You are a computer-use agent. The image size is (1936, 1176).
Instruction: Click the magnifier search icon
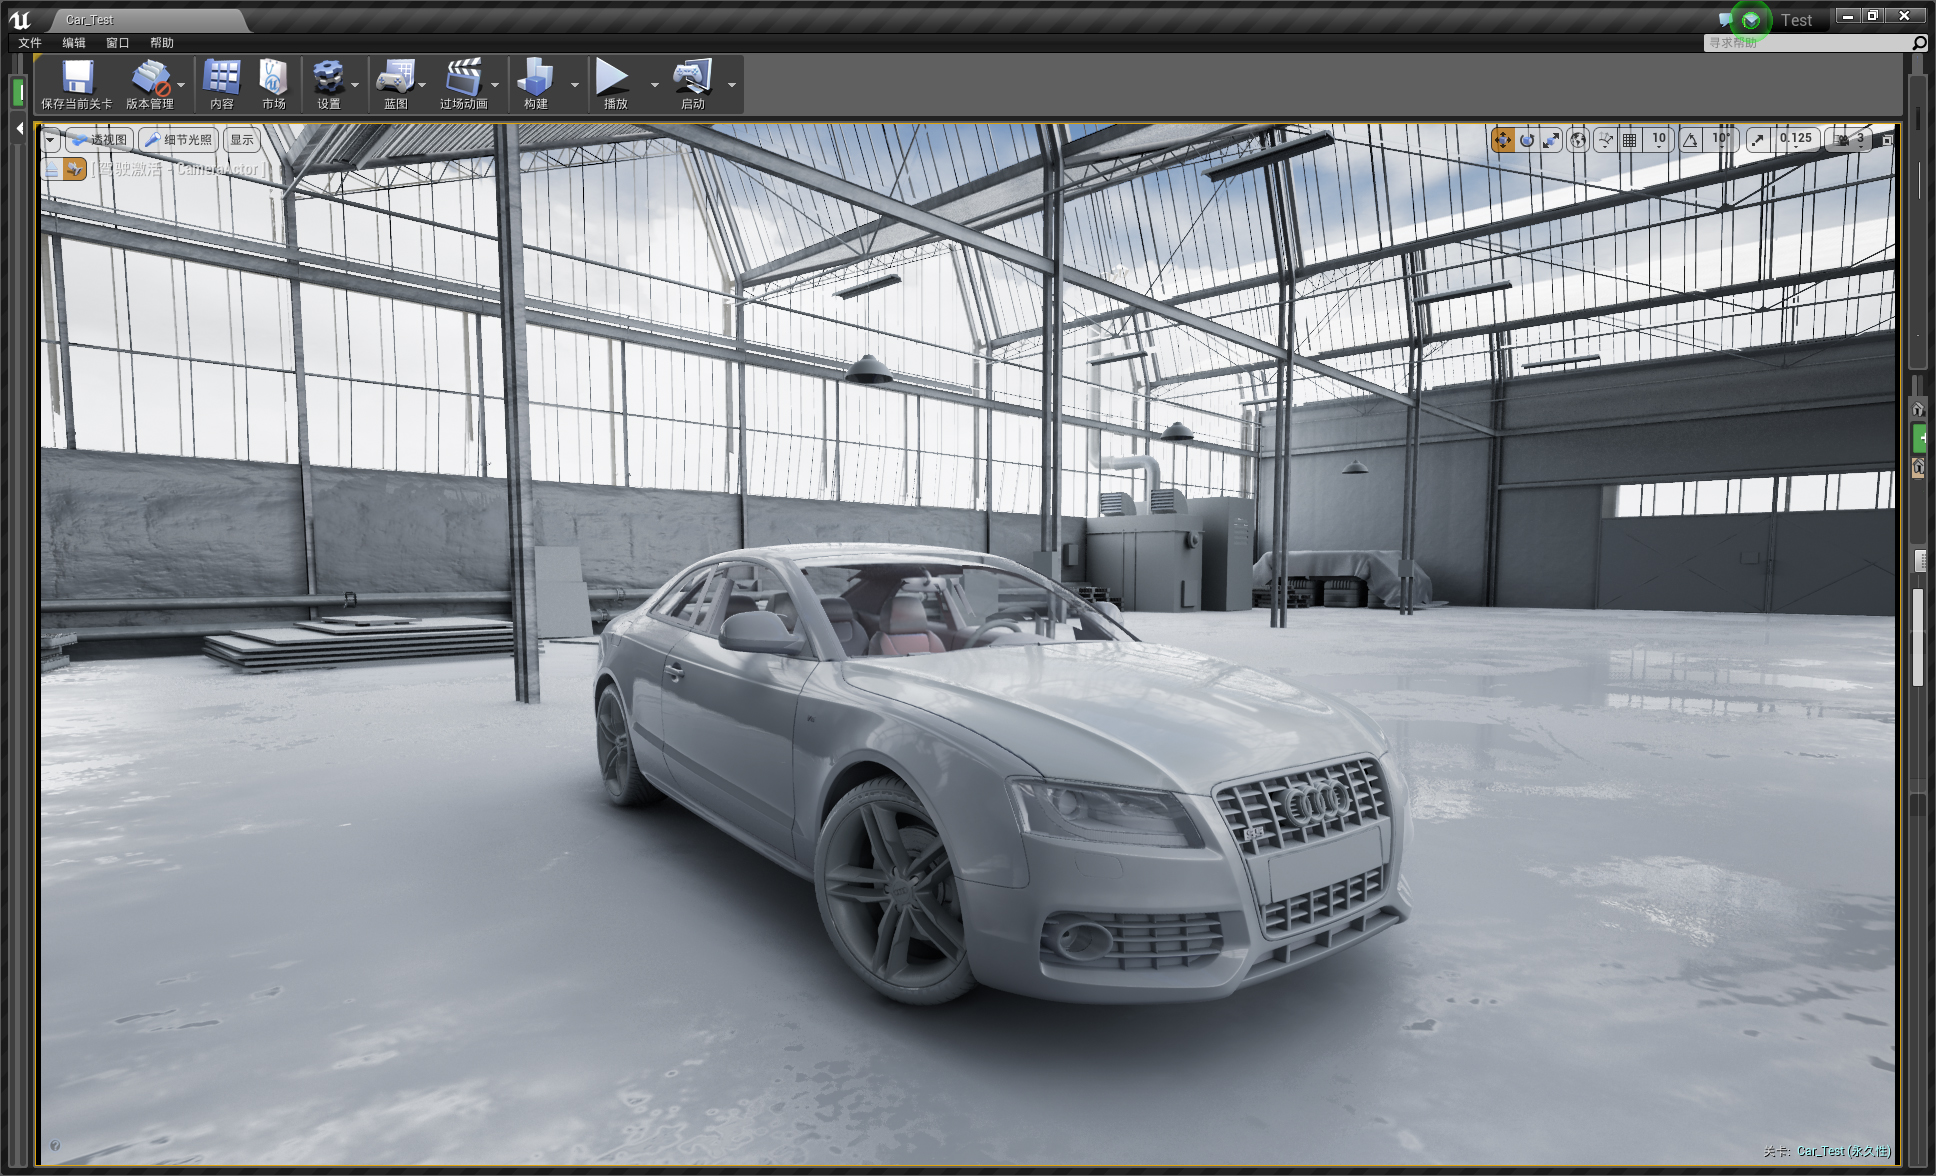(x=1919, y=43)
